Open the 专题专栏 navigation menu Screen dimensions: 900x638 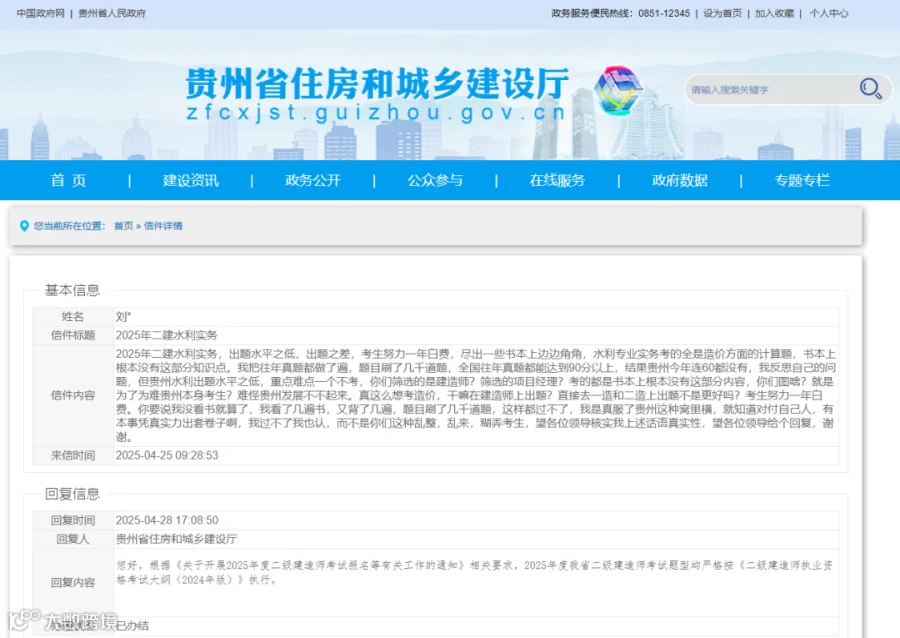click(802, 181)
